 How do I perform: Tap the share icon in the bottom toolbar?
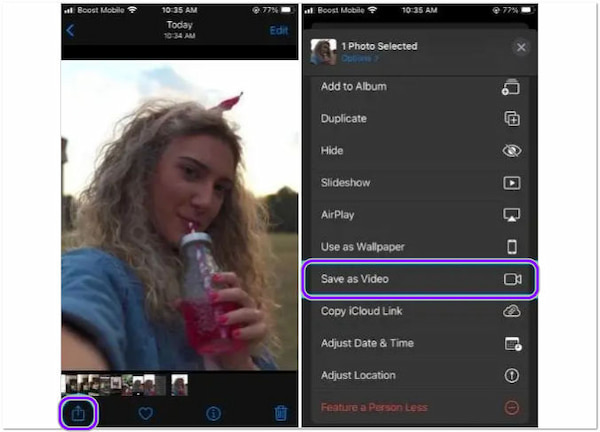point(77,411)
